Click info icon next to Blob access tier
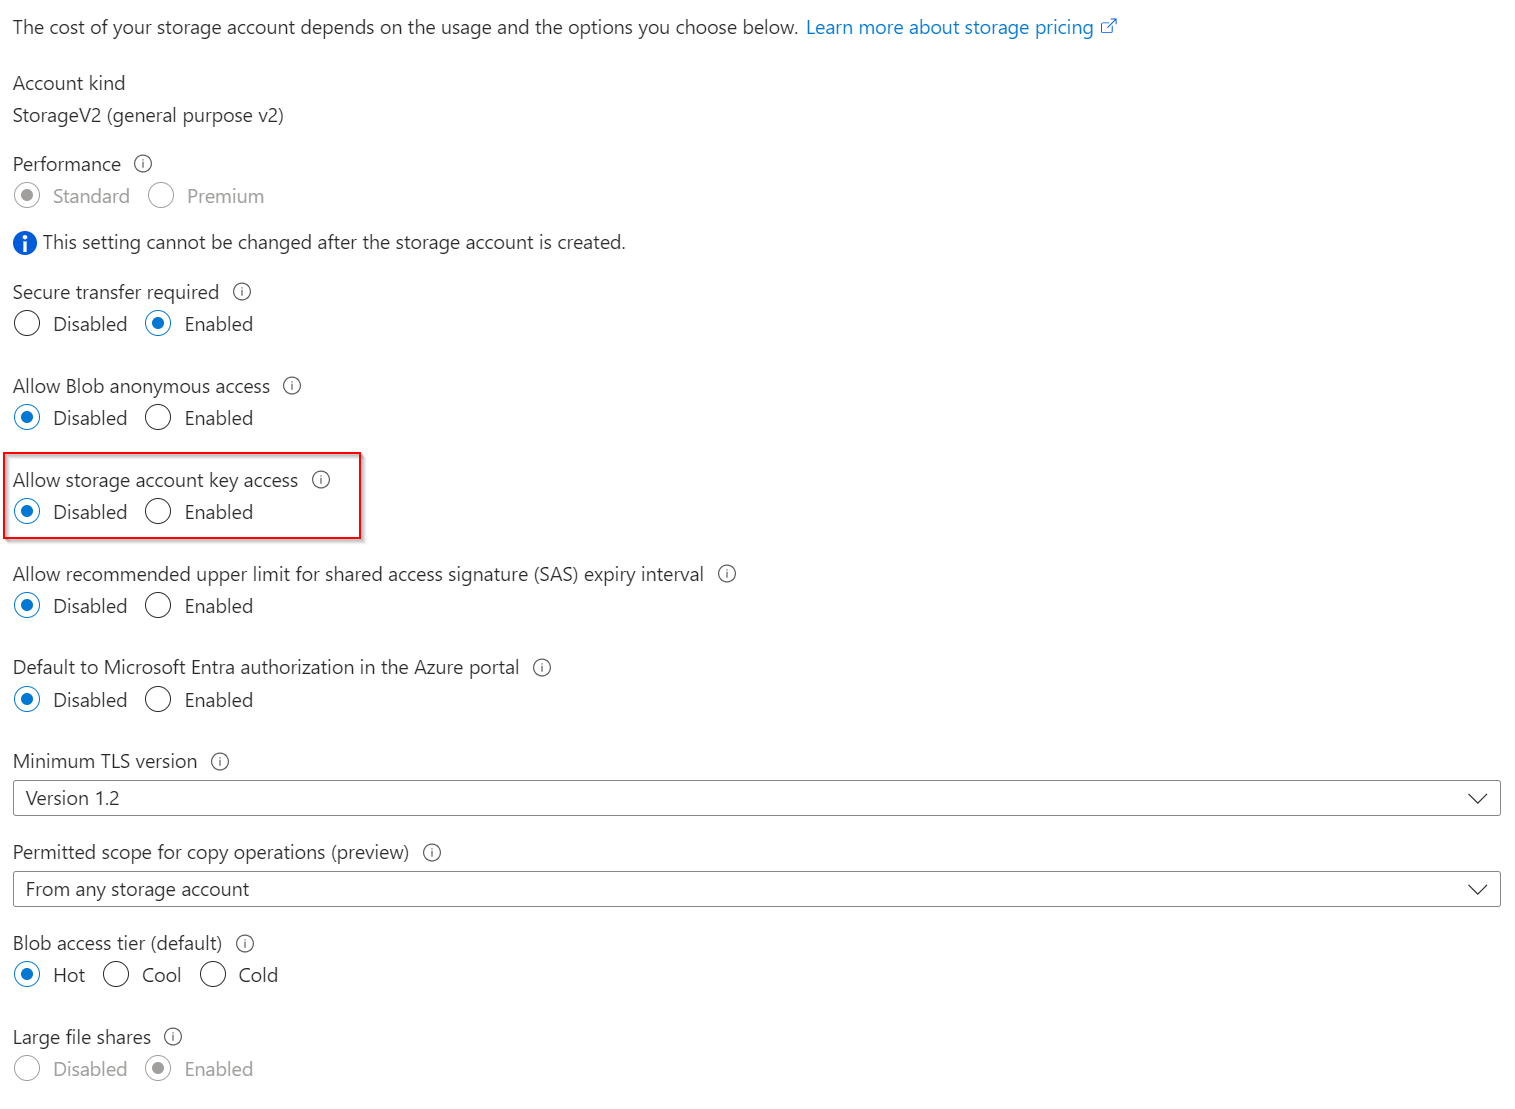This screenshot has width=1515, height=1109. point(245,944)
